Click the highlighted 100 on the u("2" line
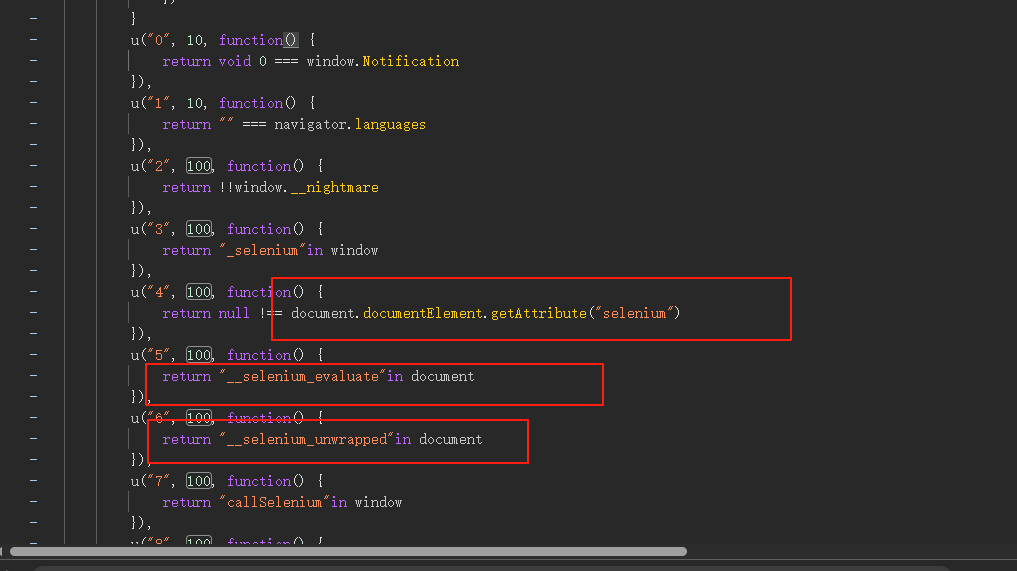Screen dimensions: 1017x571 (199, 166)
